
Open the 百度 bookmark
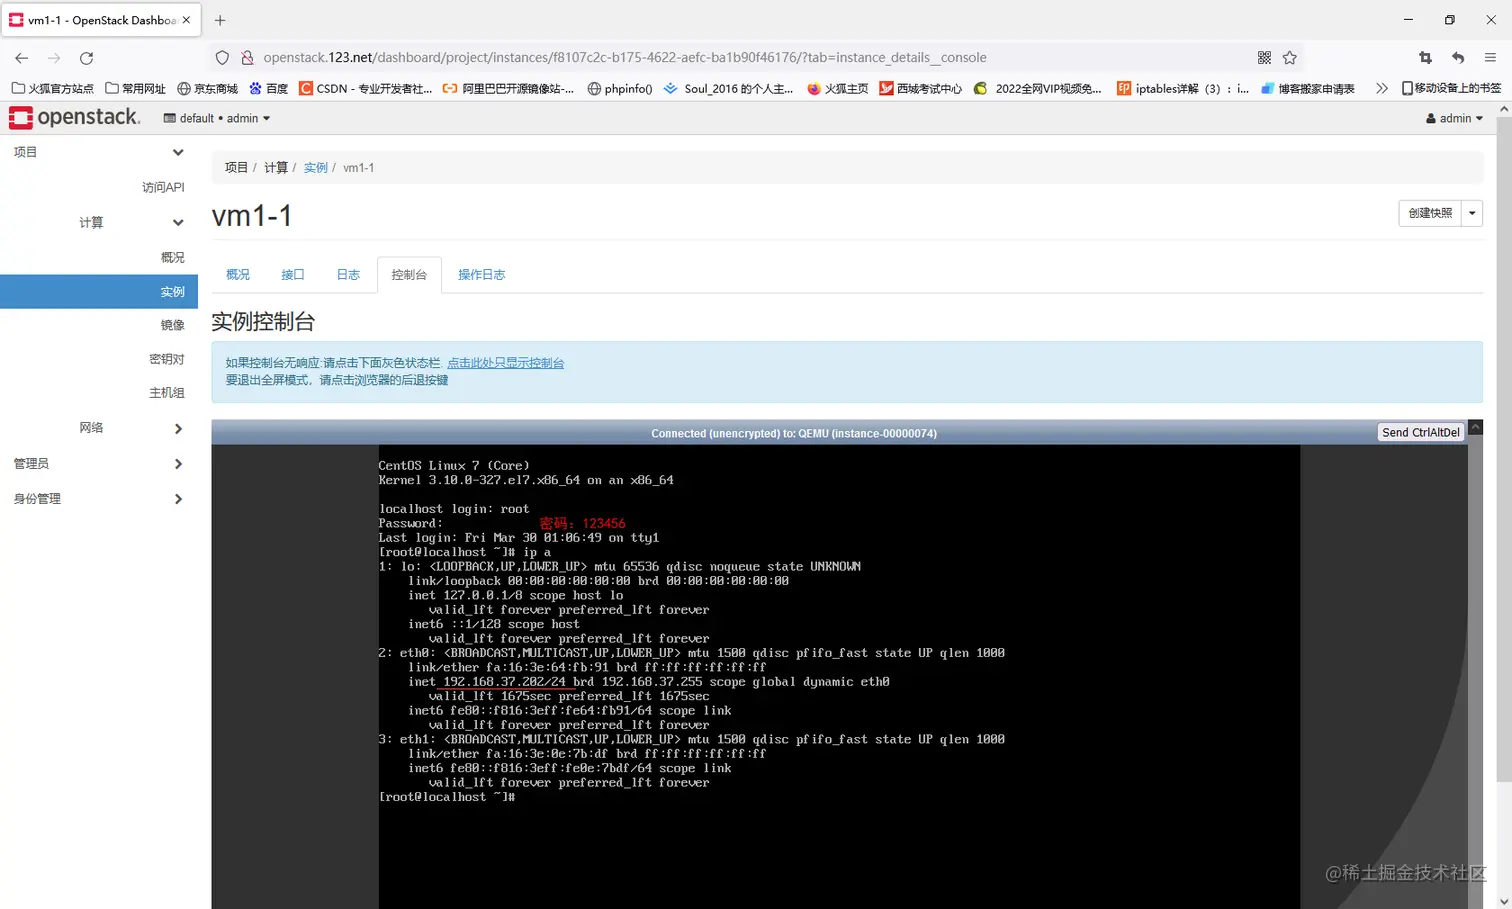(x=268, y=88)
